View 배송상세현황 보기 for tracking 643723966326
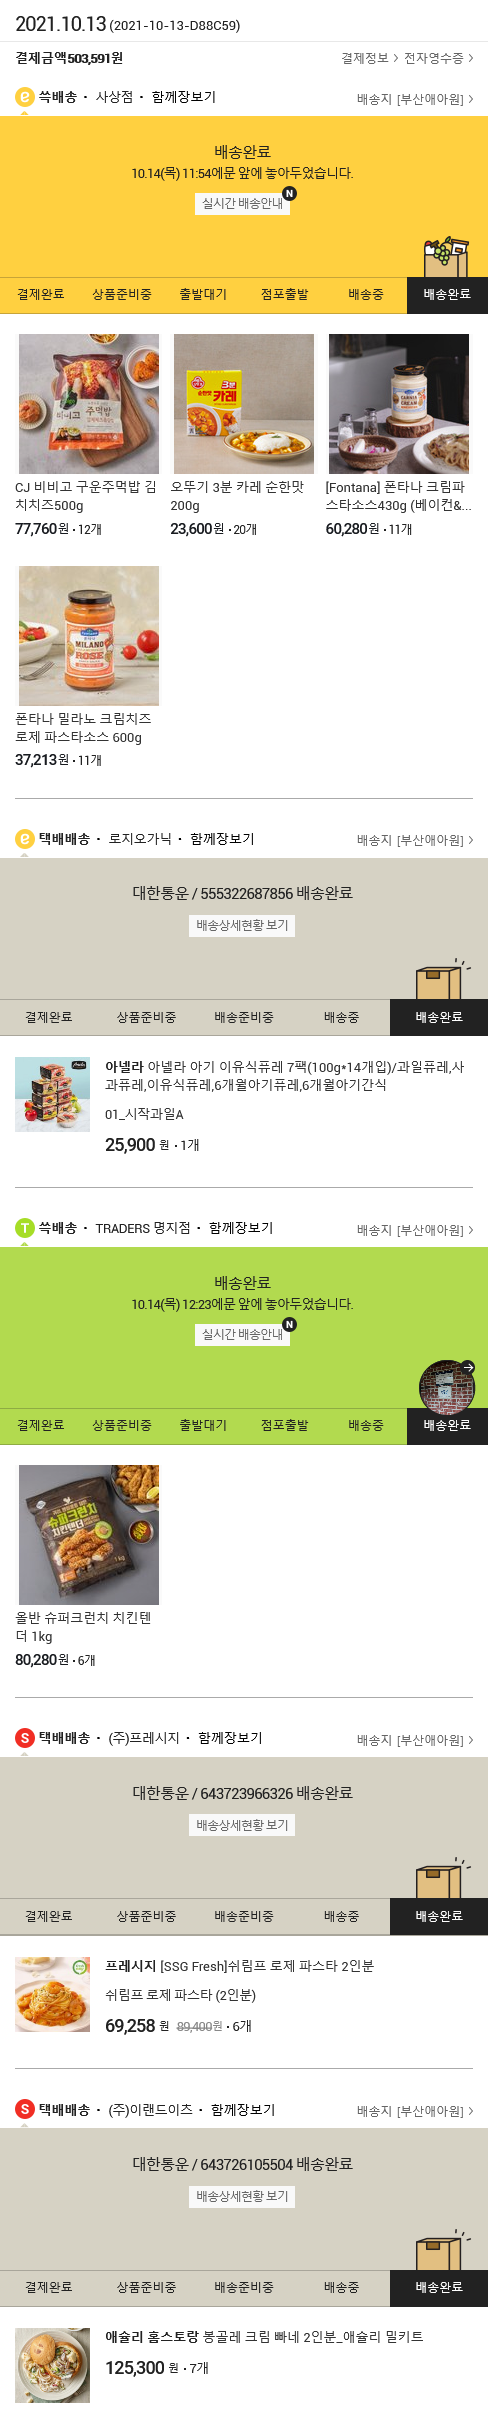Screen dimensions: 488x2419 (242, 1825)
